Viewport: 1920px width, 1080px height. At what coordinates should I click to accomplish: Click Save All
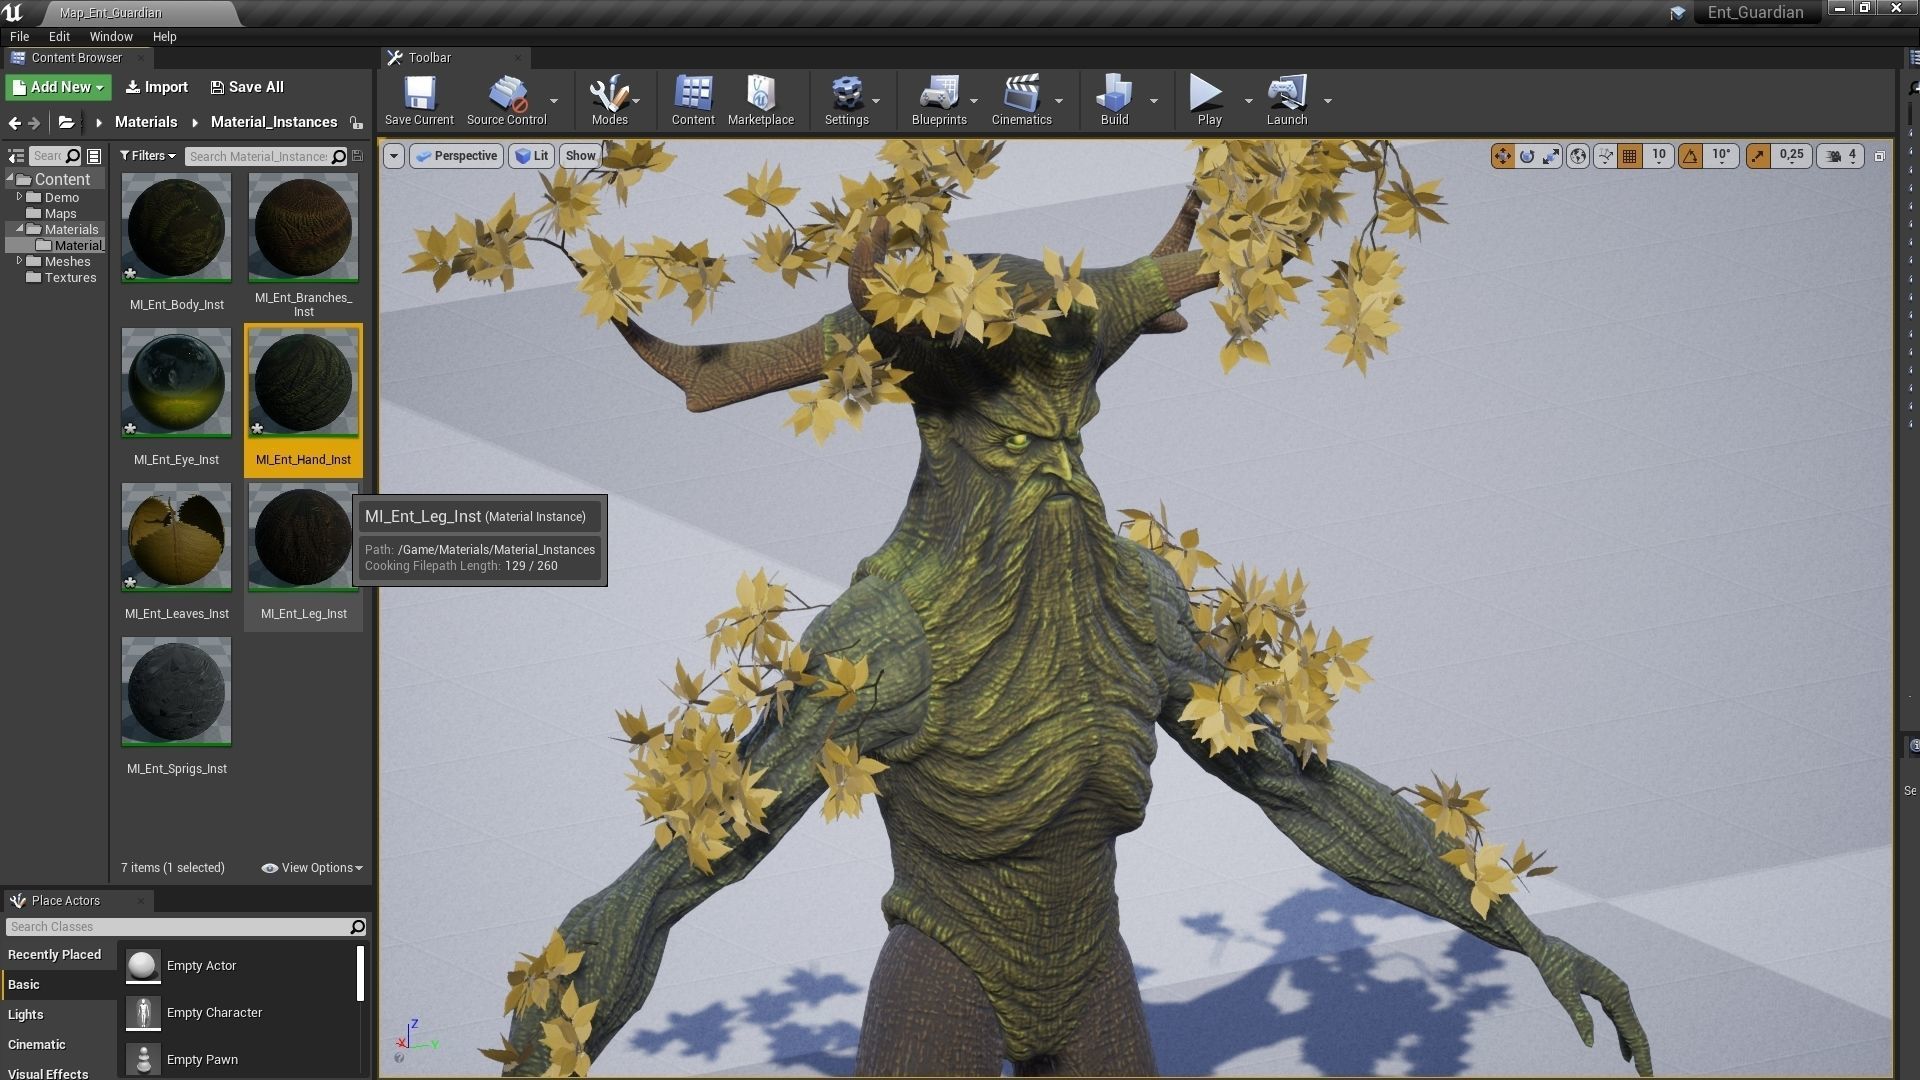pos(247,87)
